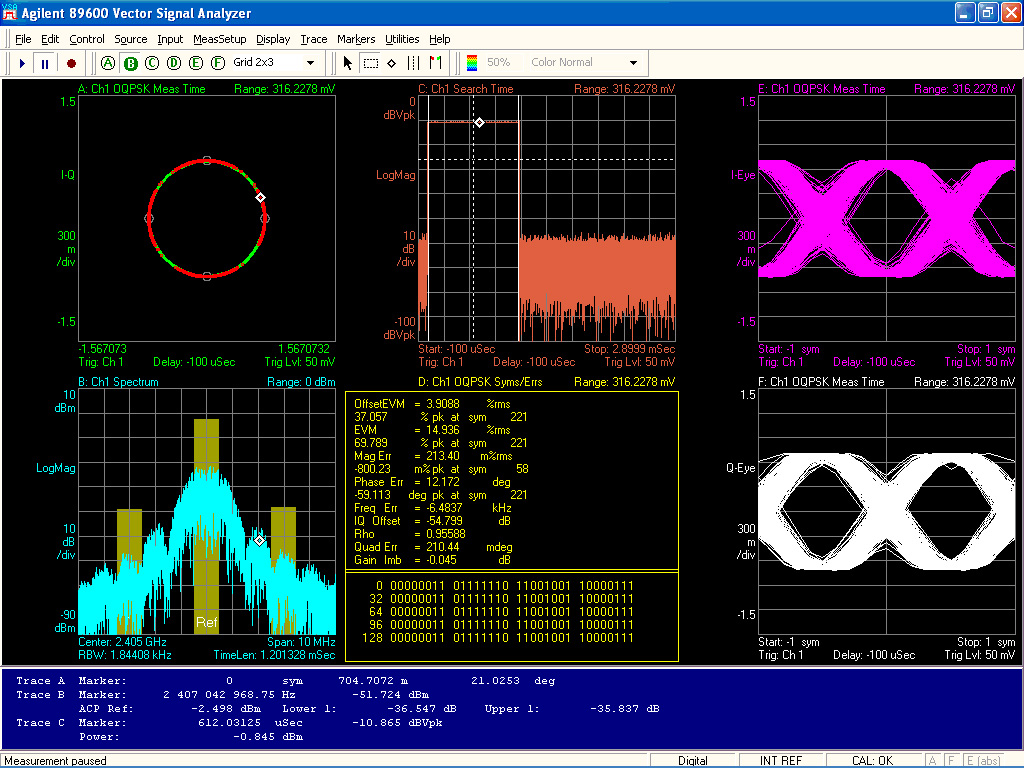Select the arrow pointer tool
This screenshot has height=768, width=1024.
(x=348, y=63)
